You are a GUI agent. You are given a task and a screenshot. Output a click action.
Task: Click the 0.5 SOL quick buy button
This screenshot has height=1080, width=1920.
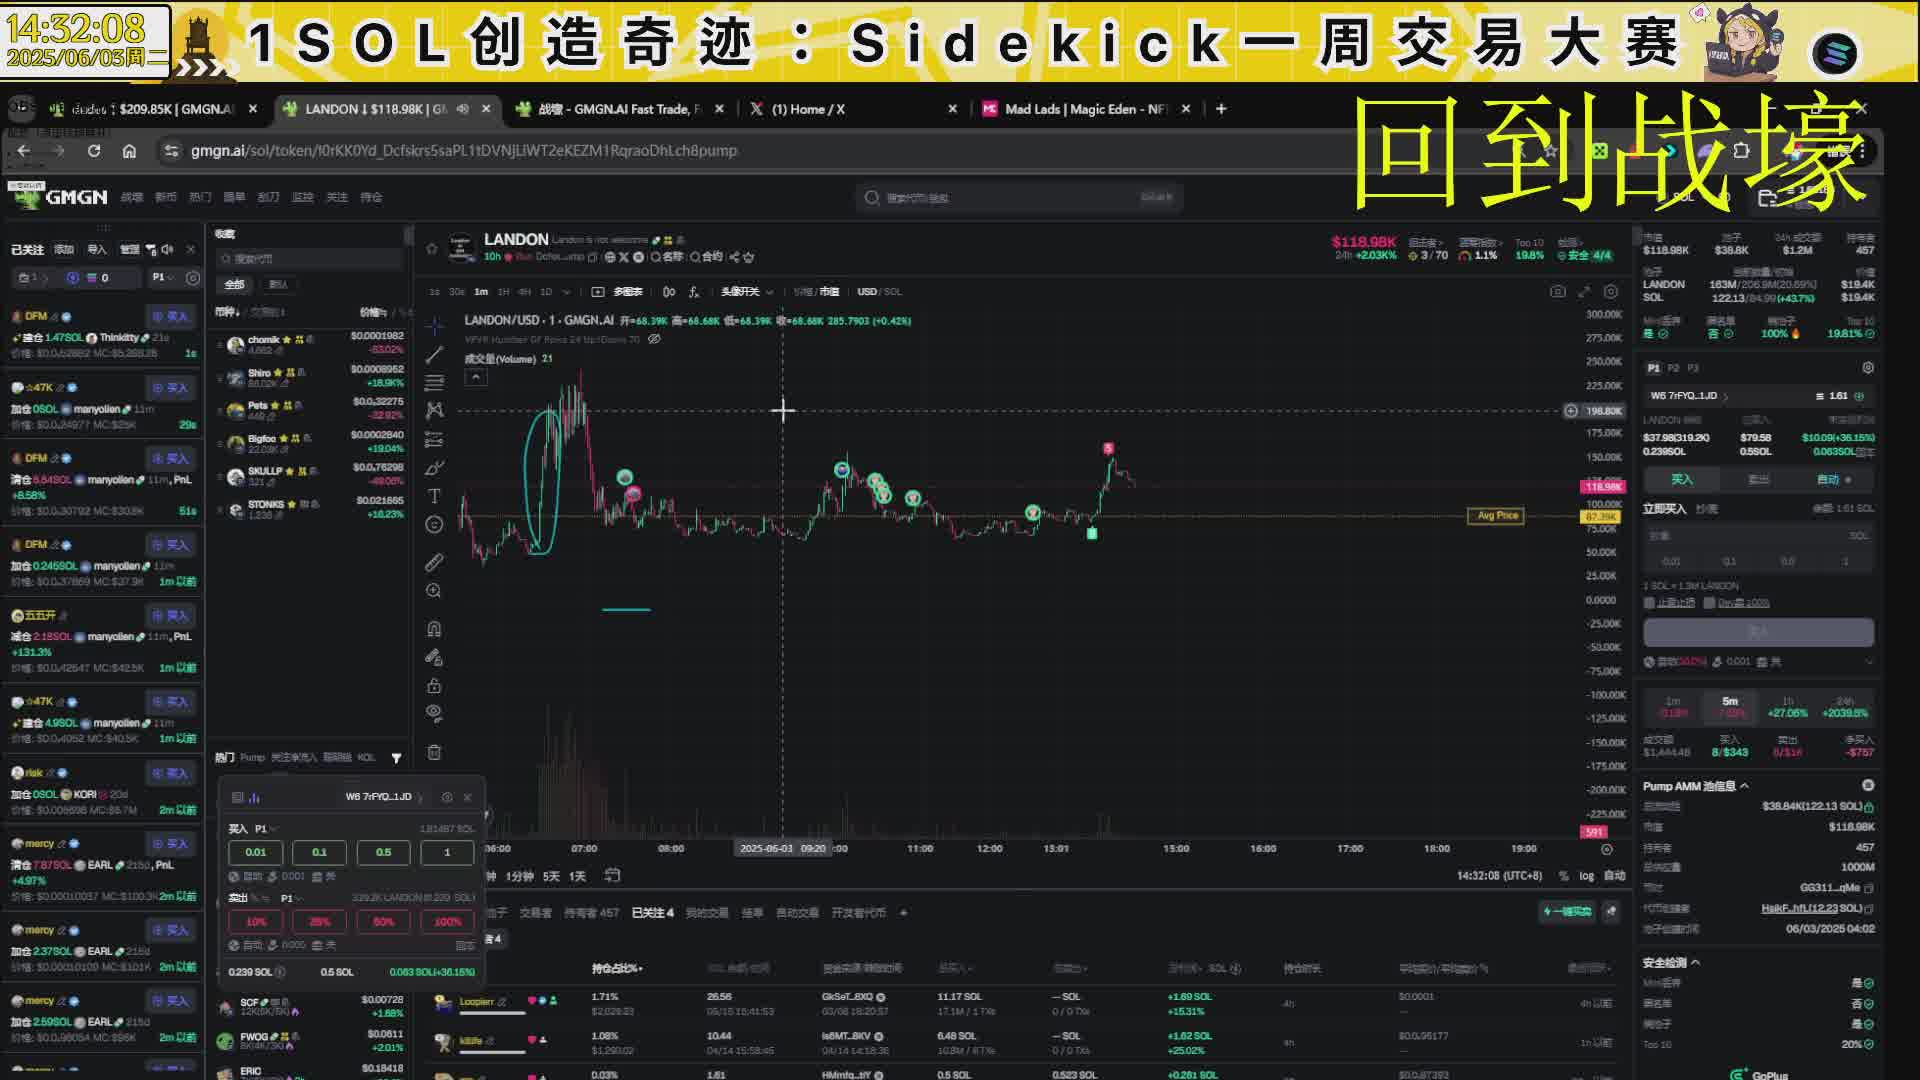(x=383, y=853)
